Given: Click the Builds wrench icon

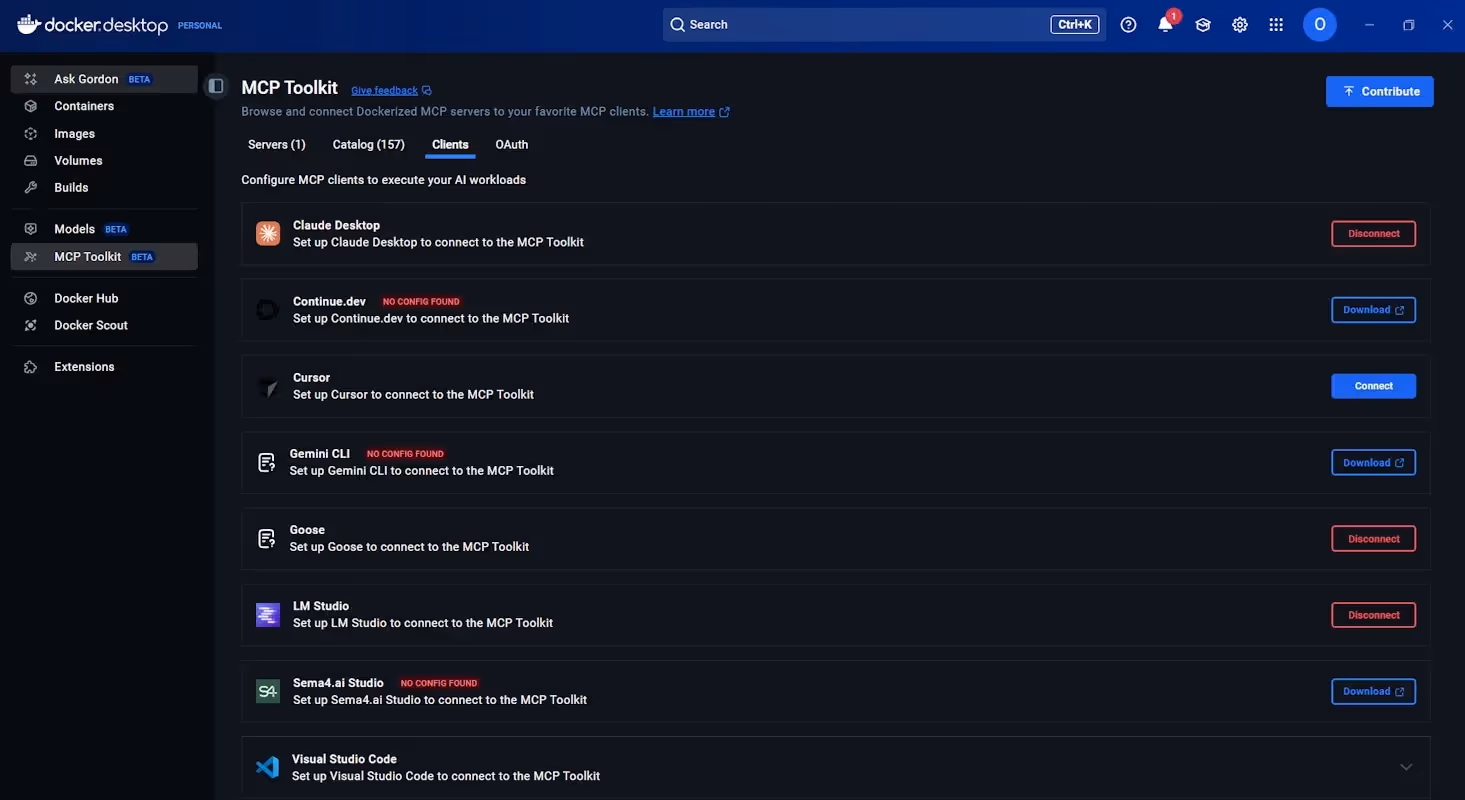Looking at the screenshot, I should tap(31, 187).
